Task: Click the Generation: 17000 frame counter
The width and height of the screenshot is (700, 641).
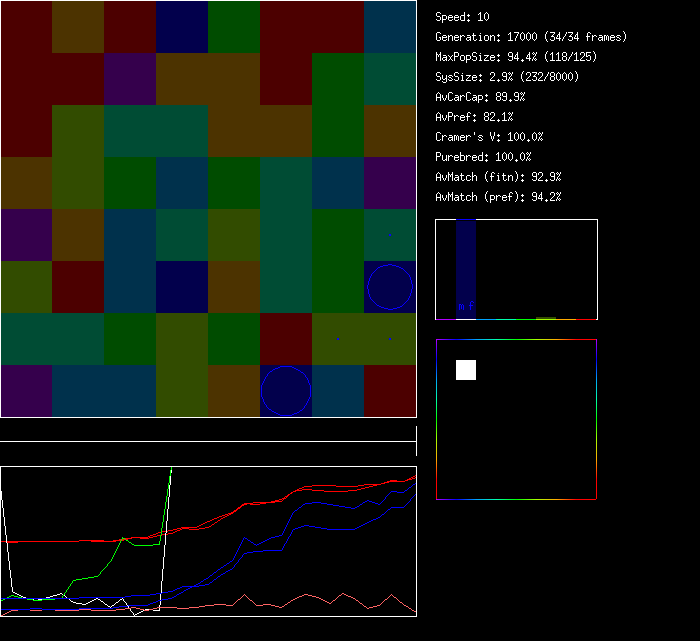Action: (531, 37)
